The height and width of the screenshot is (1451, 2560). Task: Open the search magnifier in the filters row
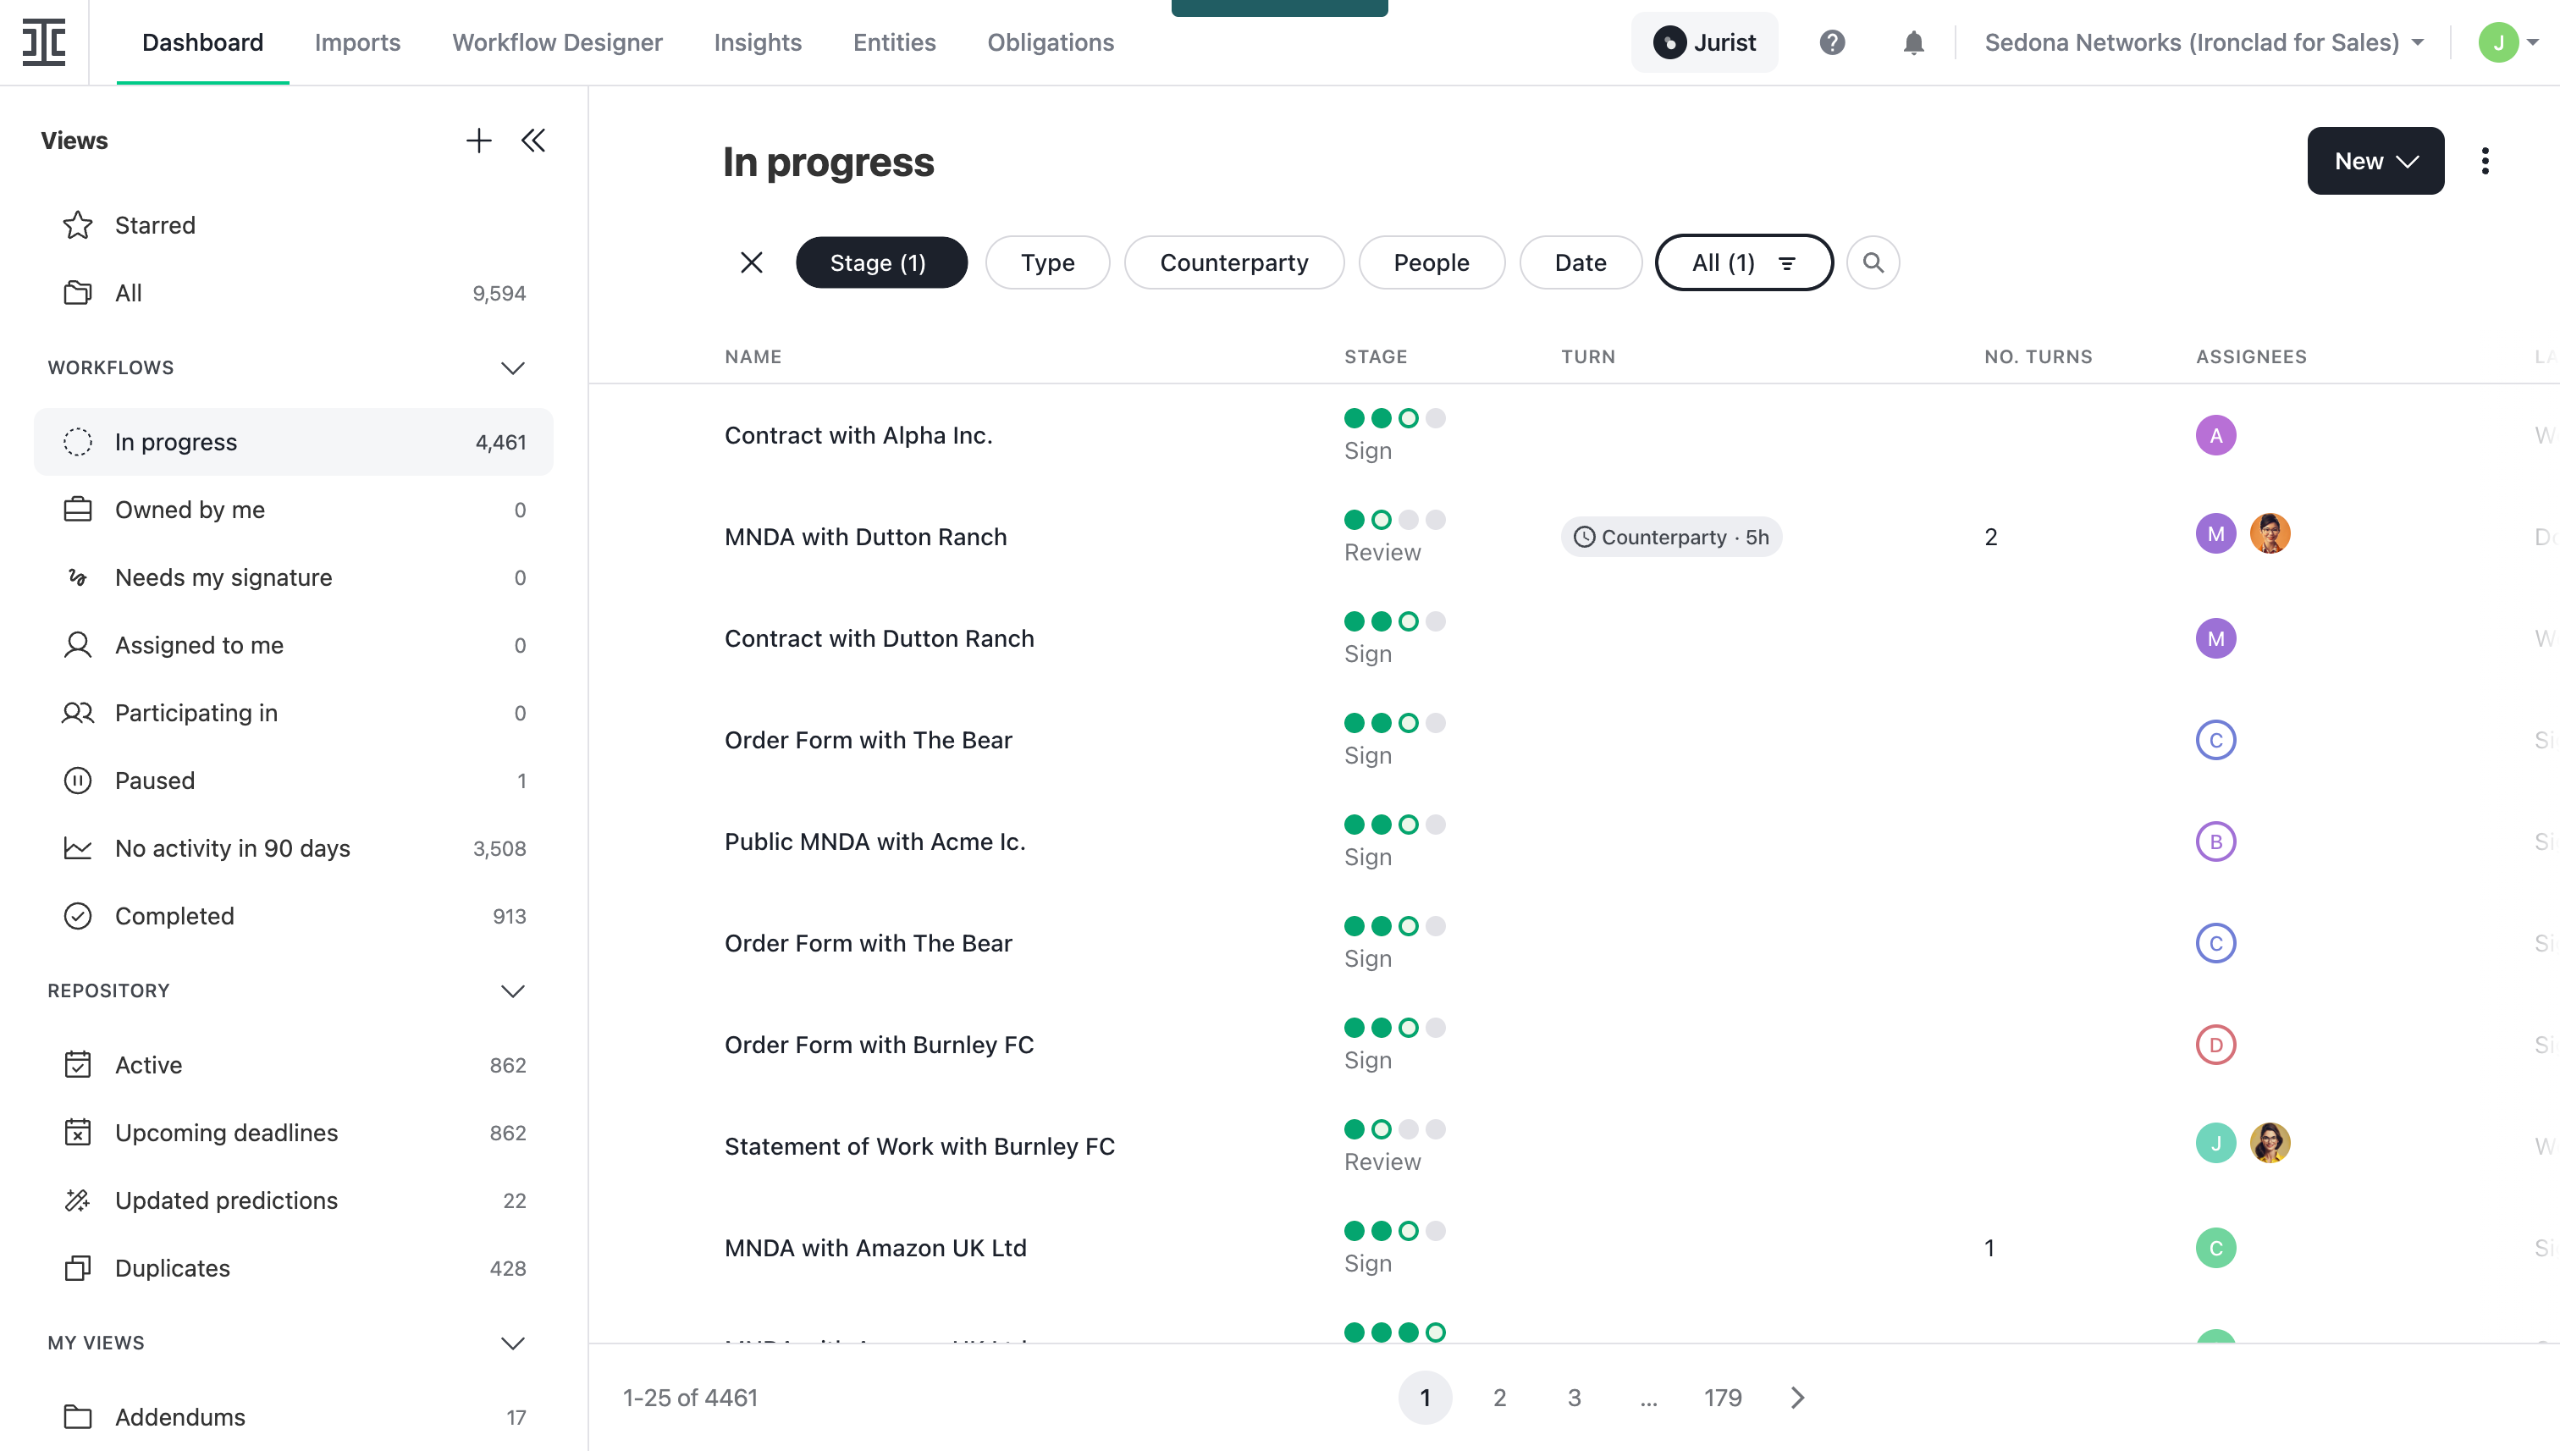1872,263
